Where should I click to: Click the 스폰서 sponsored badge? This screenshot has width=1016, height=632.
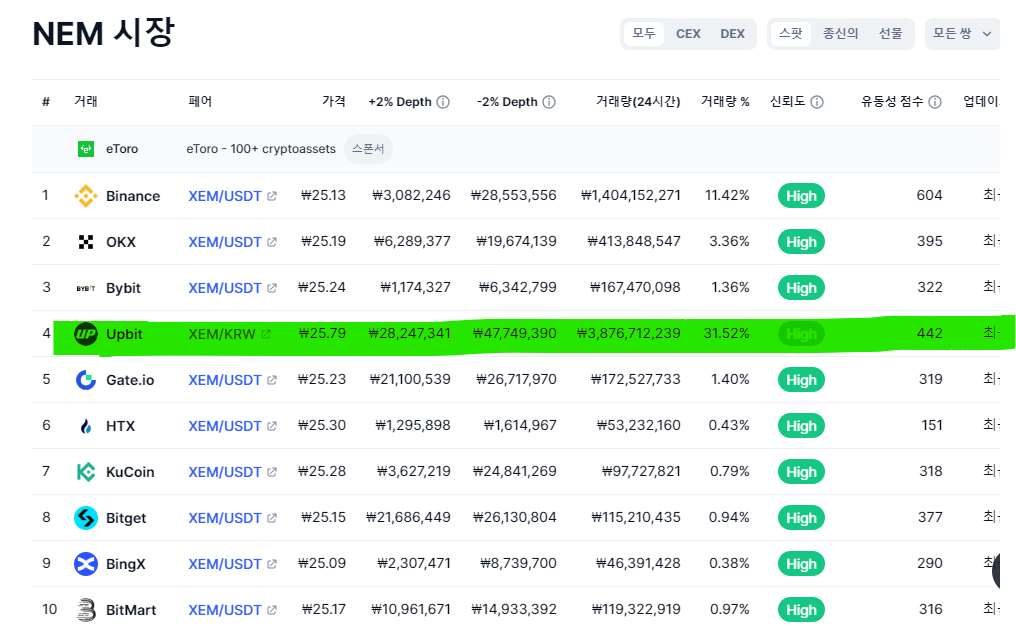368,149
